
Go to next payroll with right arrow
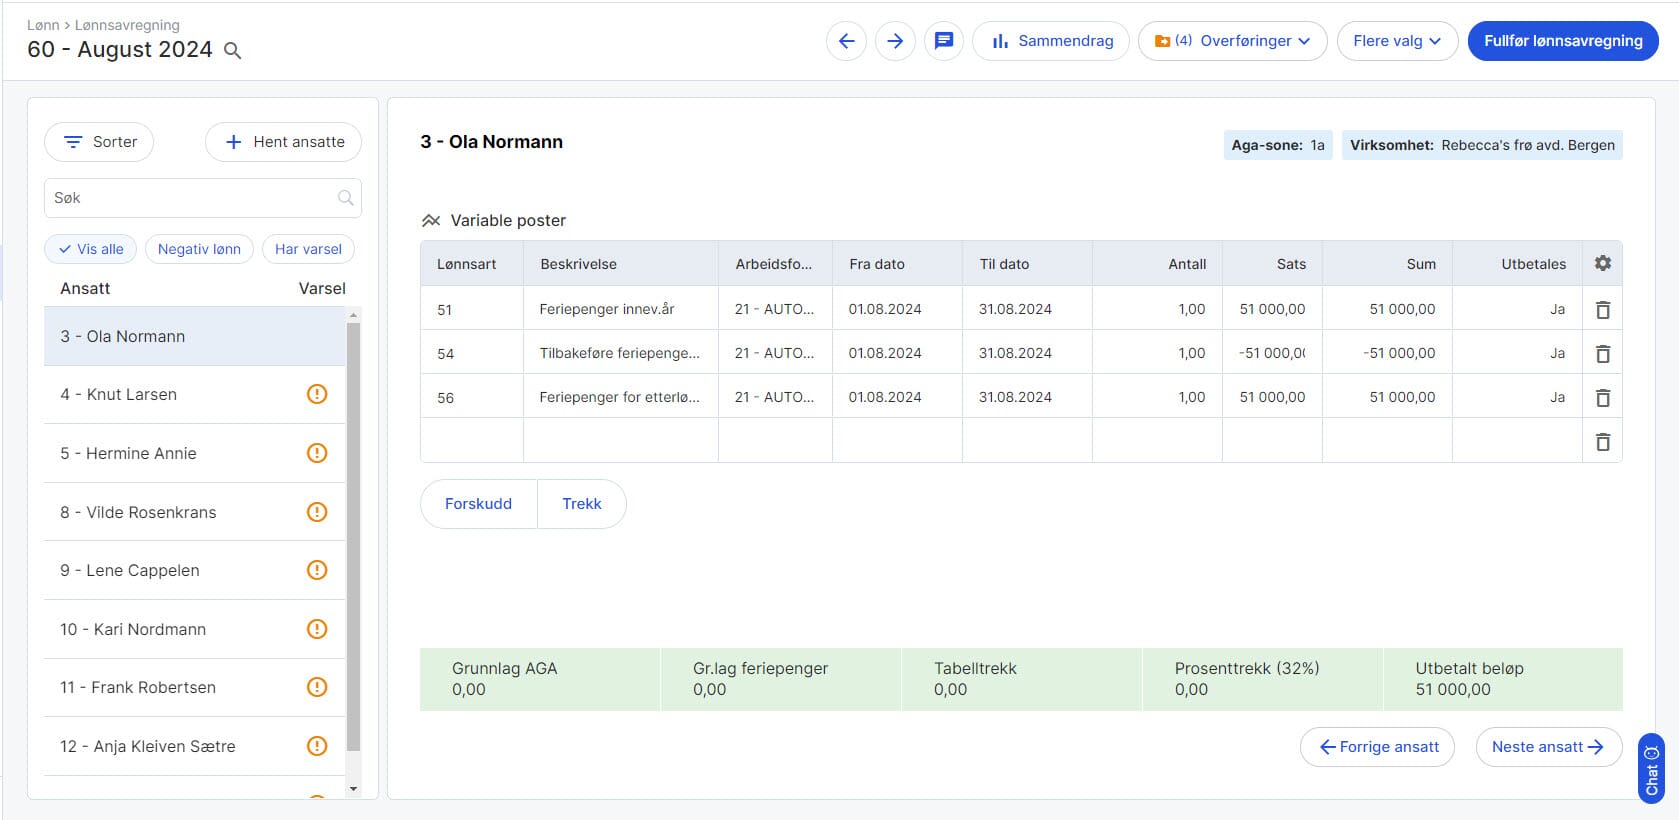click(x=895, y=41)
